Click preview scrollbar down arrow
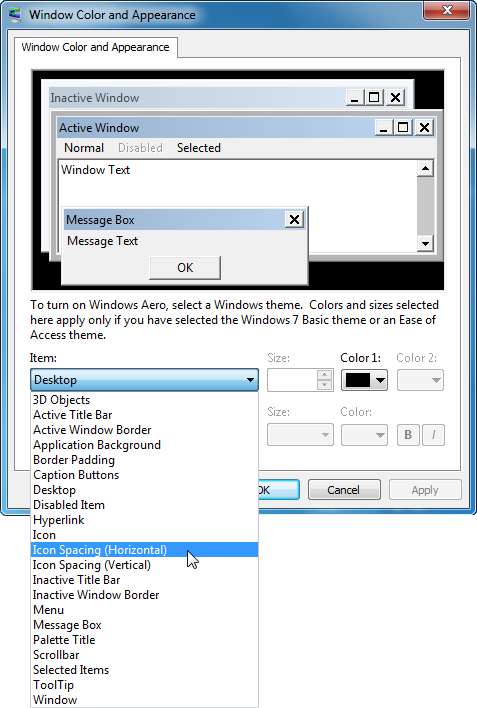Viewport: 477px width, 708px height. (x=425, y=244)
